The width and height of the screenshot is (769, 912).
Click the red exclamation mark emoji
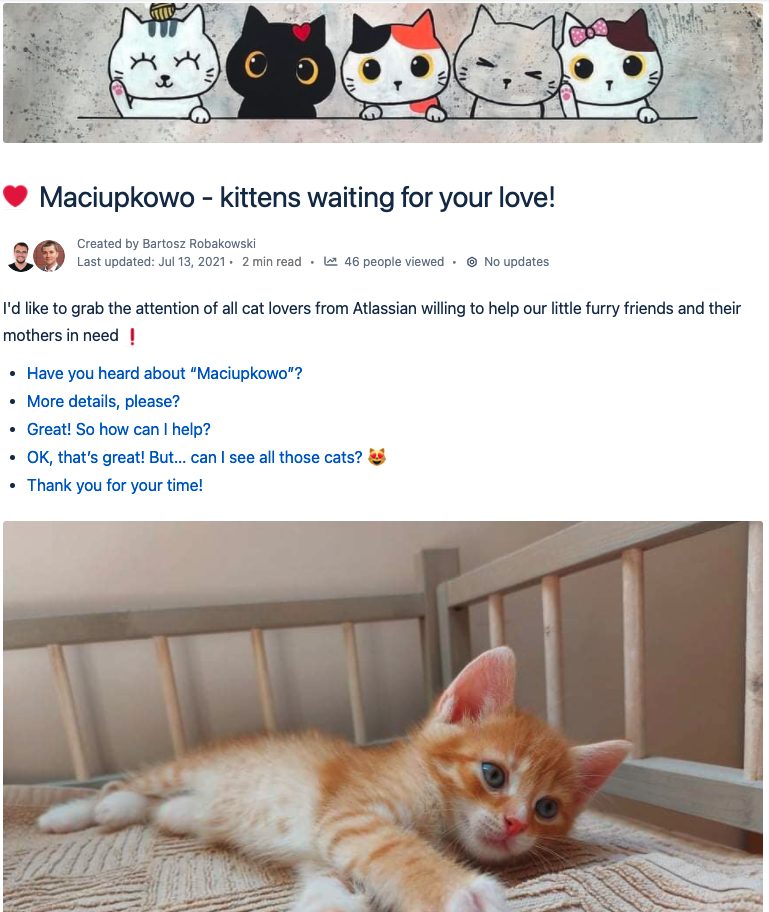click(x=132, y=336)
